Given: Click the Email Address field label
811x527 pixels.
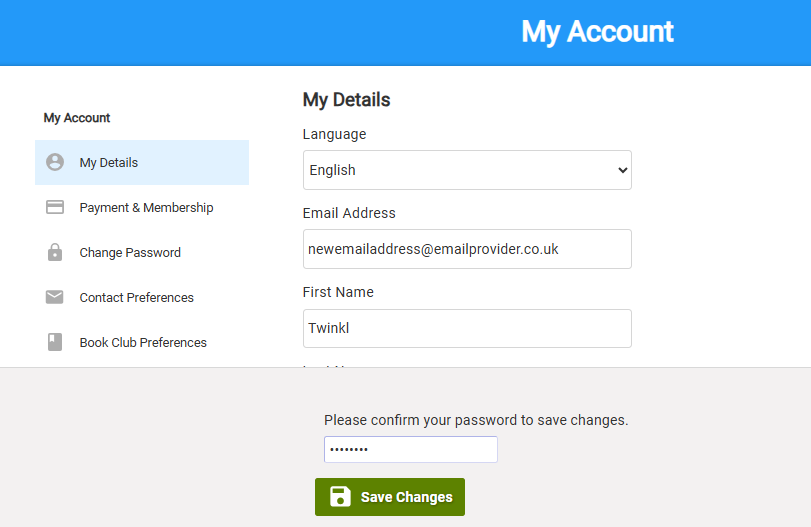Looking at the screenshot, I should pos(349,213).
